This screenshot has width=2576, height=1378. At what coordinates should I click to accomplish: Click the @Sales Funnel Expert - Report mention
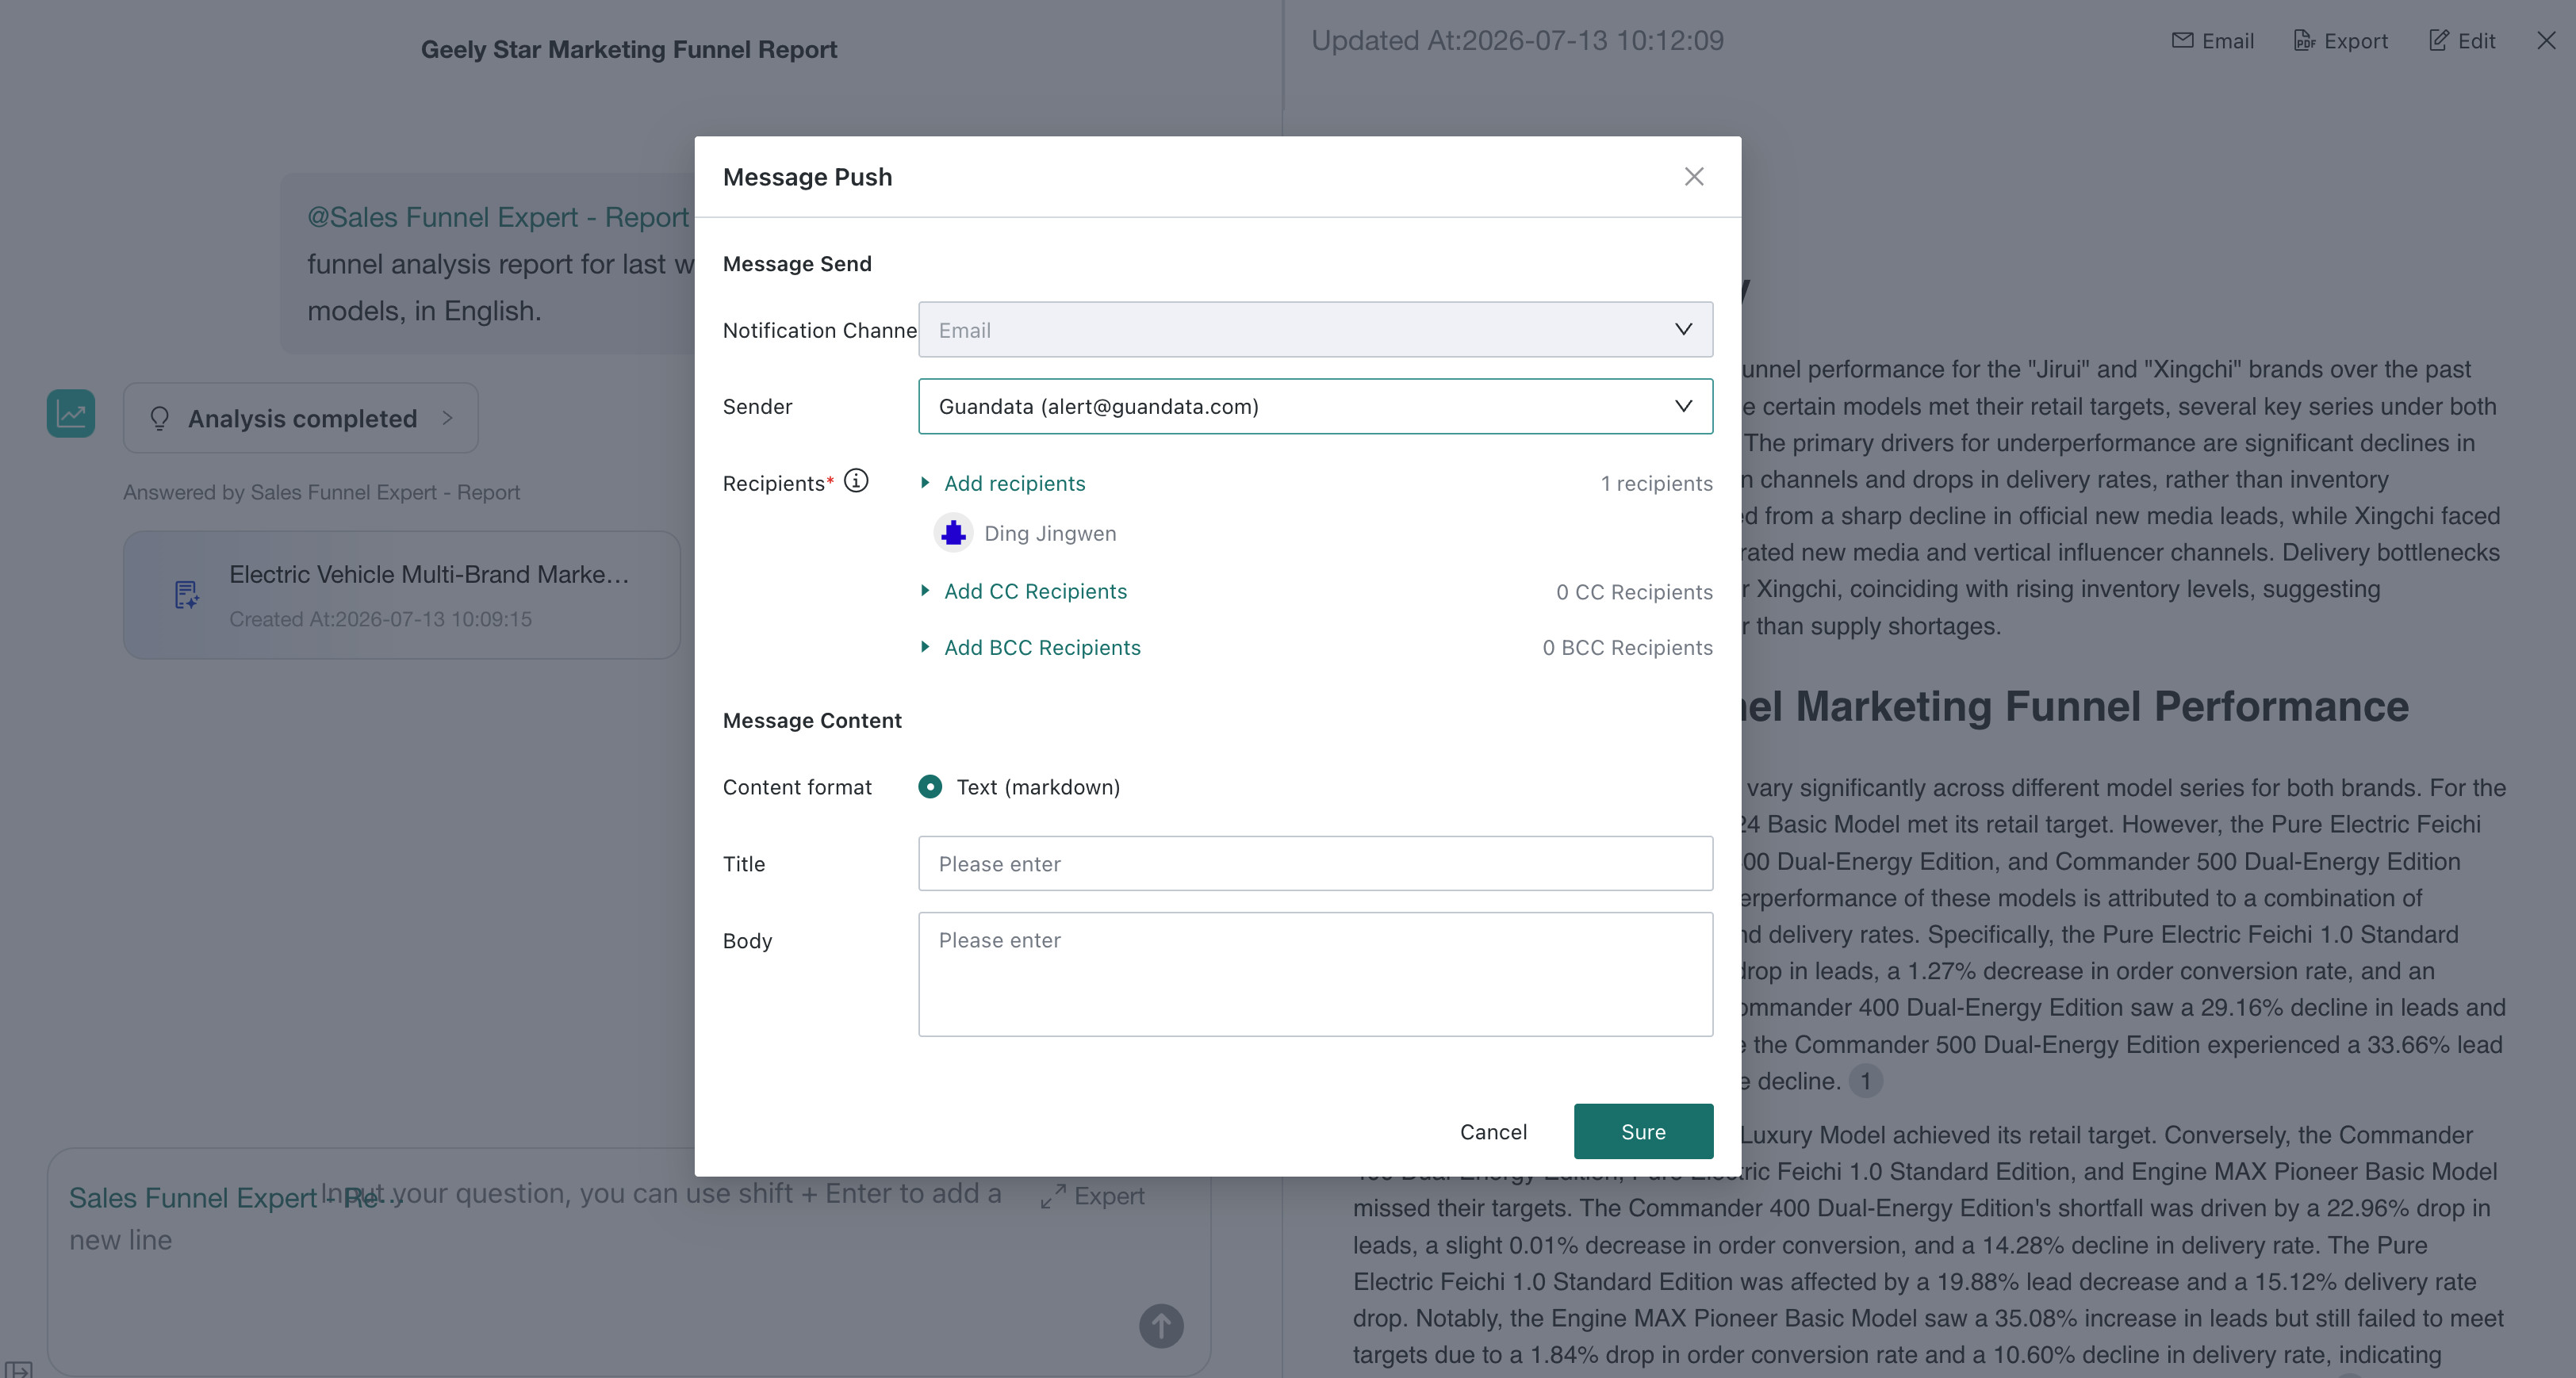pos(498,217)
